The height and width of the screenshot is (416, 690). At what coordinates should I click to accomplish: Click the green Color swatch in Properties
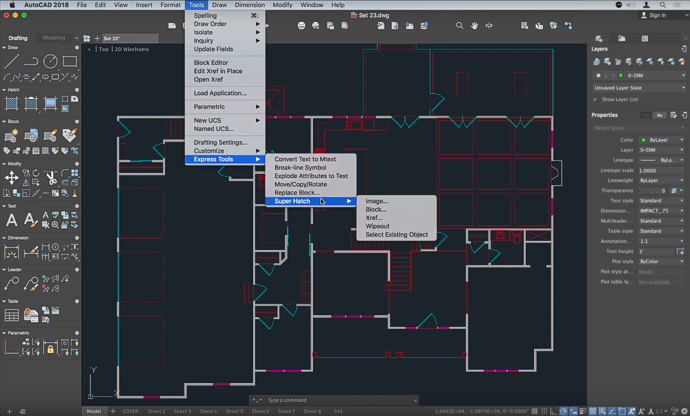coord(643,140)
